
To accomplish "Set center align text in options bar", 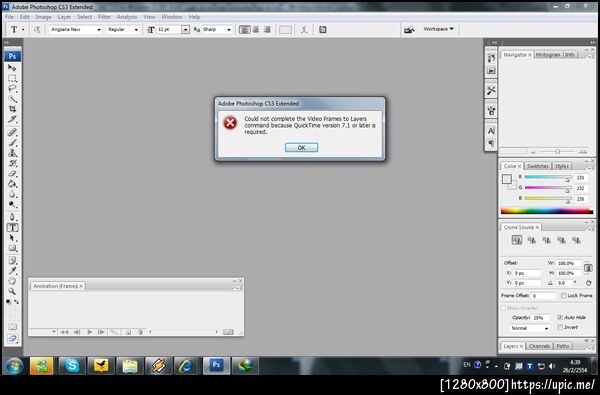I will click(x=256, y=29).
